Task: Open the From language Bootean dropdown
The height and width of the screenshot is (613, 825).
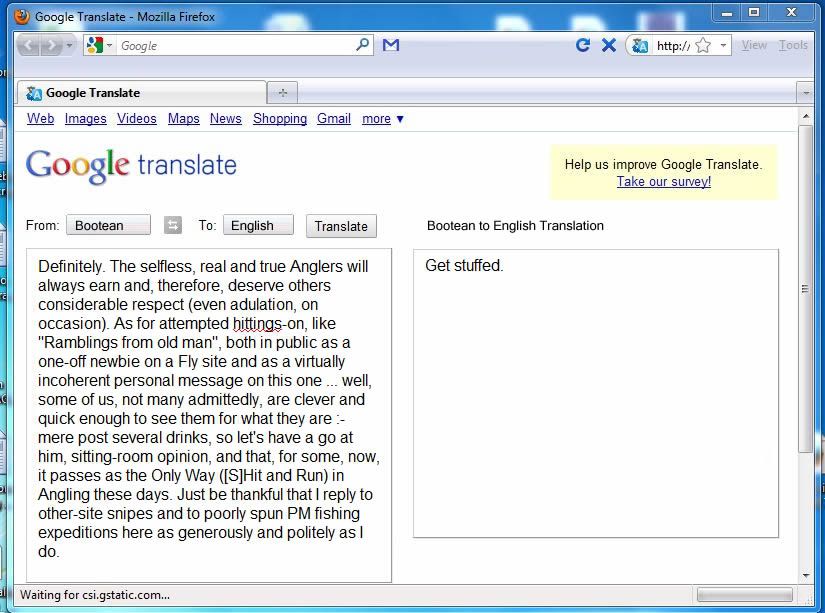Action: (x=108, y=225)
